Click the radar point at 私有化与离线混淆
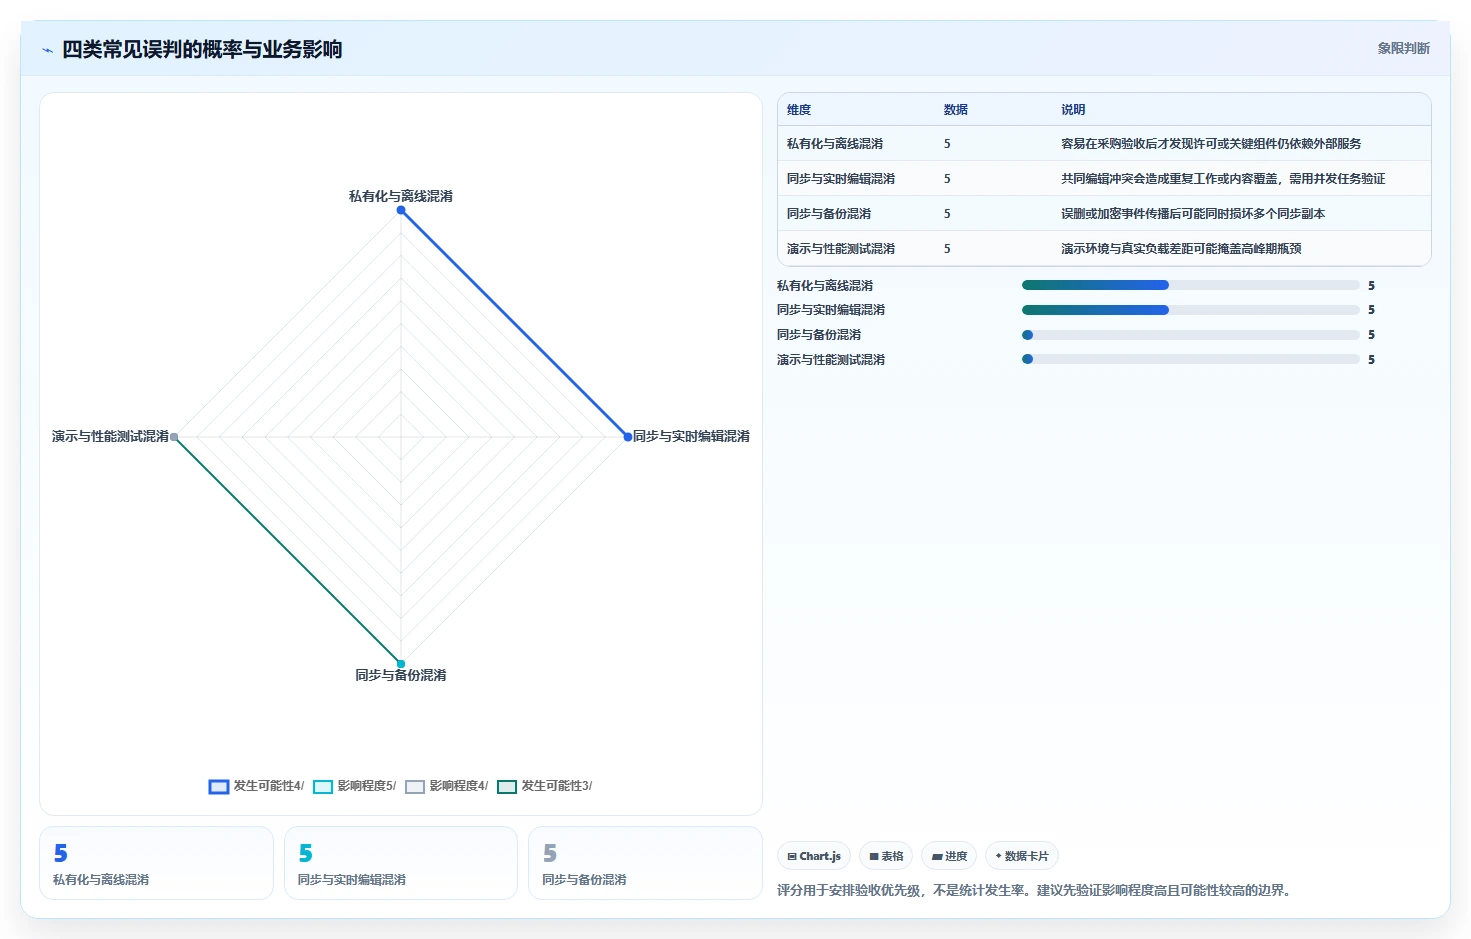This screenshot has width=1471, height=939. pyautogui.click(x=401, y=210)
